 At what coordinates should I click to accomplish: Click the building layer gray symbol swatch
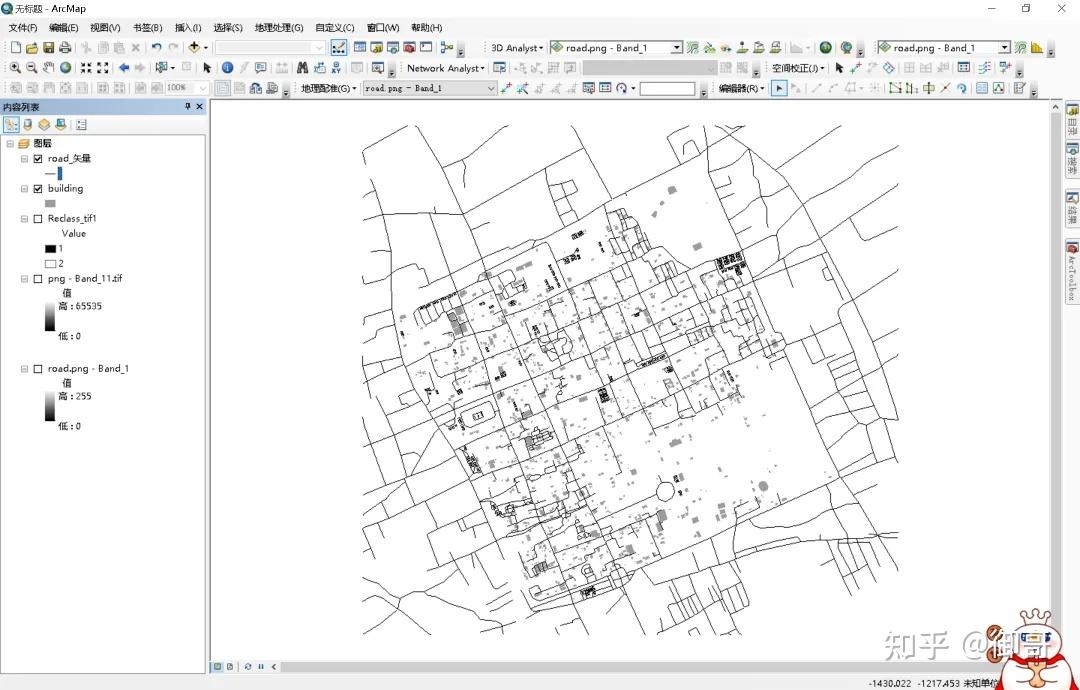(x=50, y=204)
